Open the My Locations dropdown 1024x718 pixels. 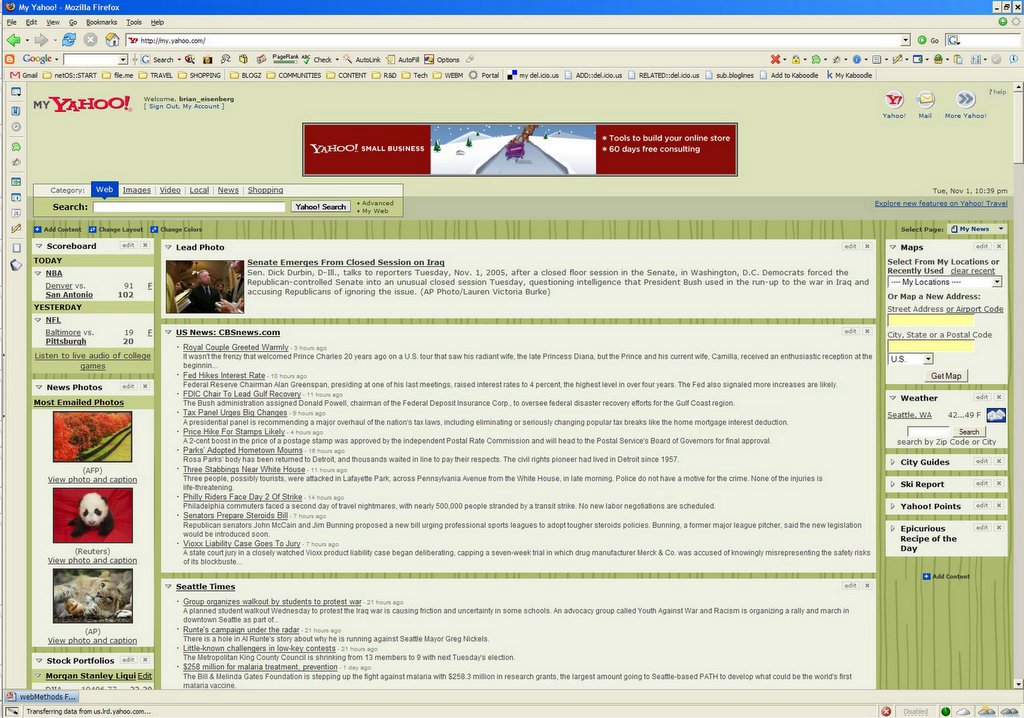coord(944,282)
